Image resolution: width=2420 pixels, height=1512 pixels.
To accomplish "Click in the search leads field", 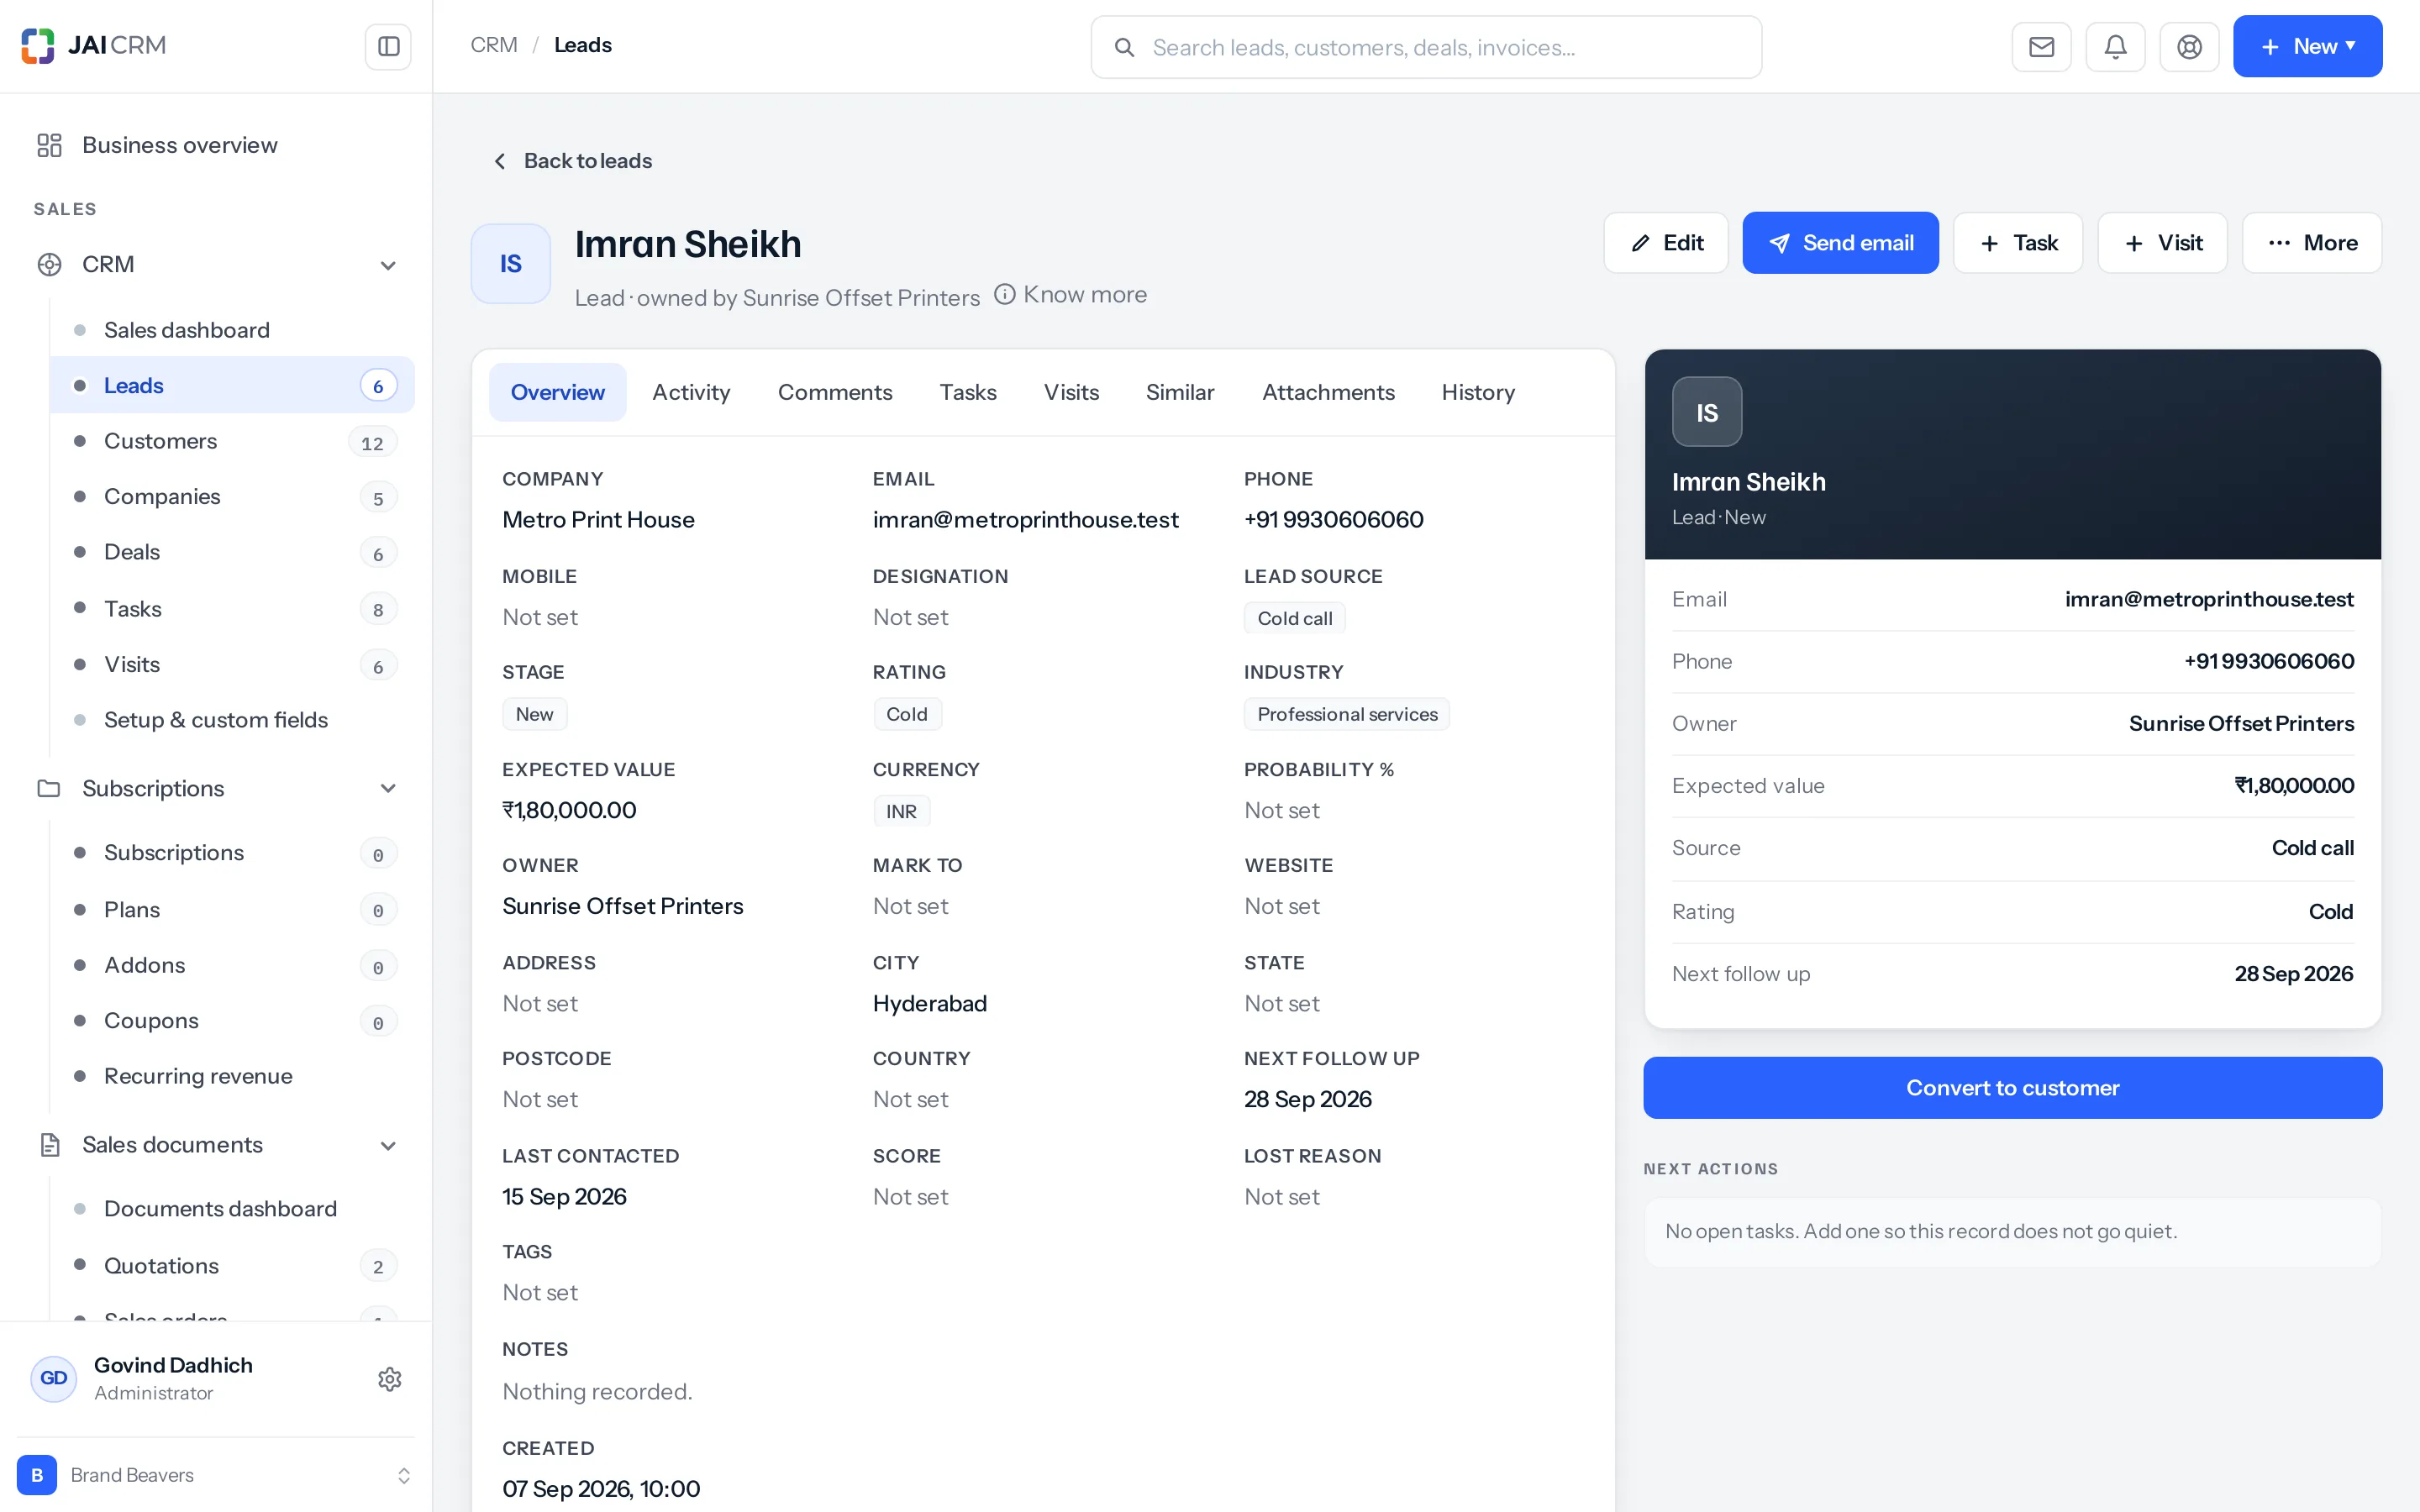I will pos(1426,47).
